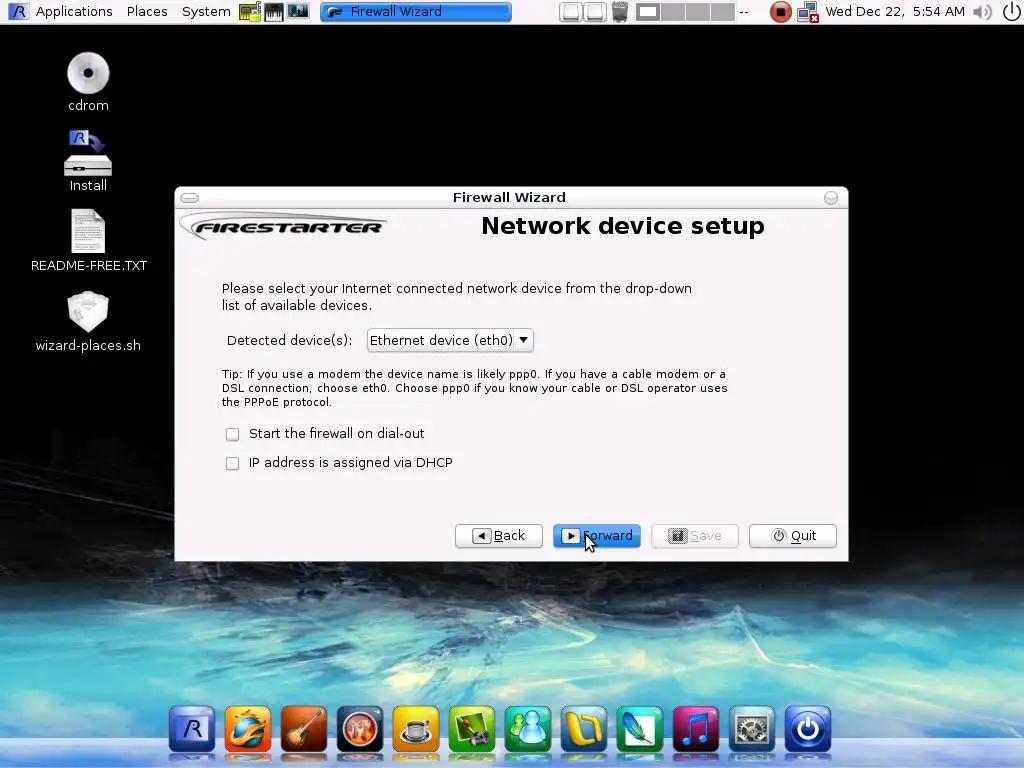Switch to the second workspace in pager

click(673, 12)
